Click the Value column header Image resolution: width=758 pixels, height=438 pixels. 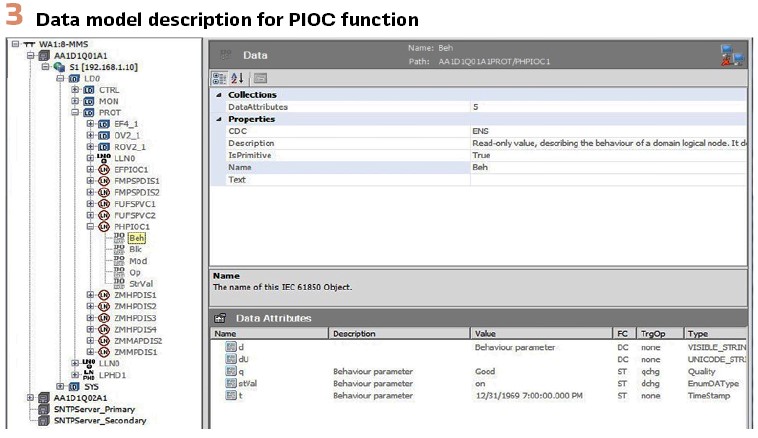540,333
